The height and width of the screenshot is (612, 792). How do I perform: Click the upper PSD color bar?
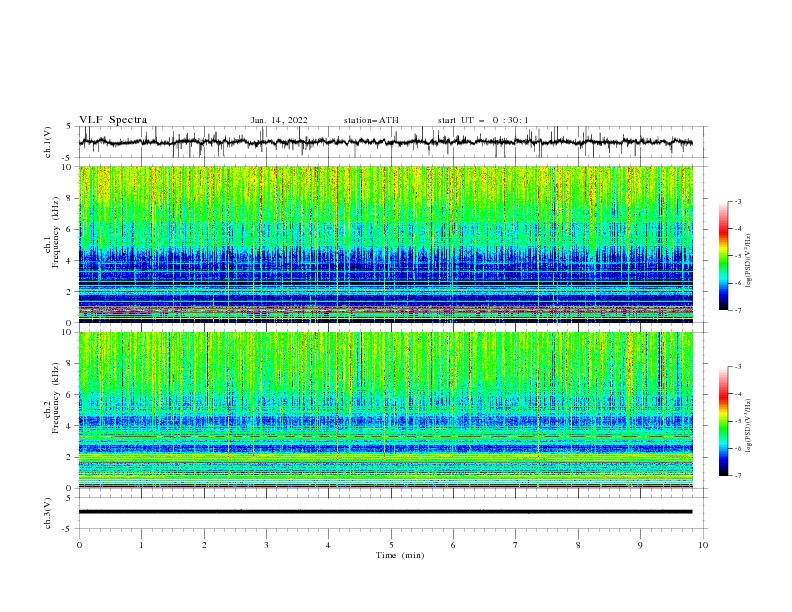click(723, 256)
